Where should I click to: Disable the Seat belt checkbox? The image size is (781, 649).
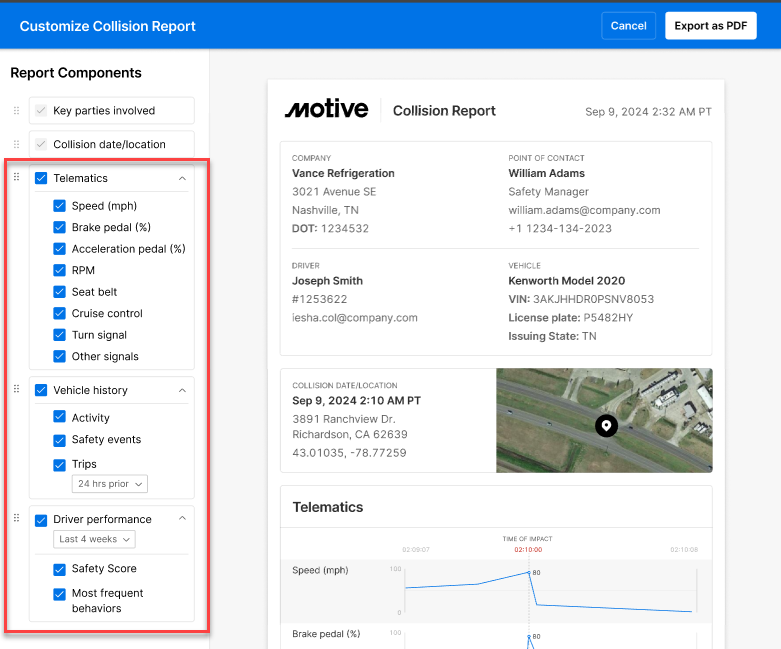[x=60, y=292]
